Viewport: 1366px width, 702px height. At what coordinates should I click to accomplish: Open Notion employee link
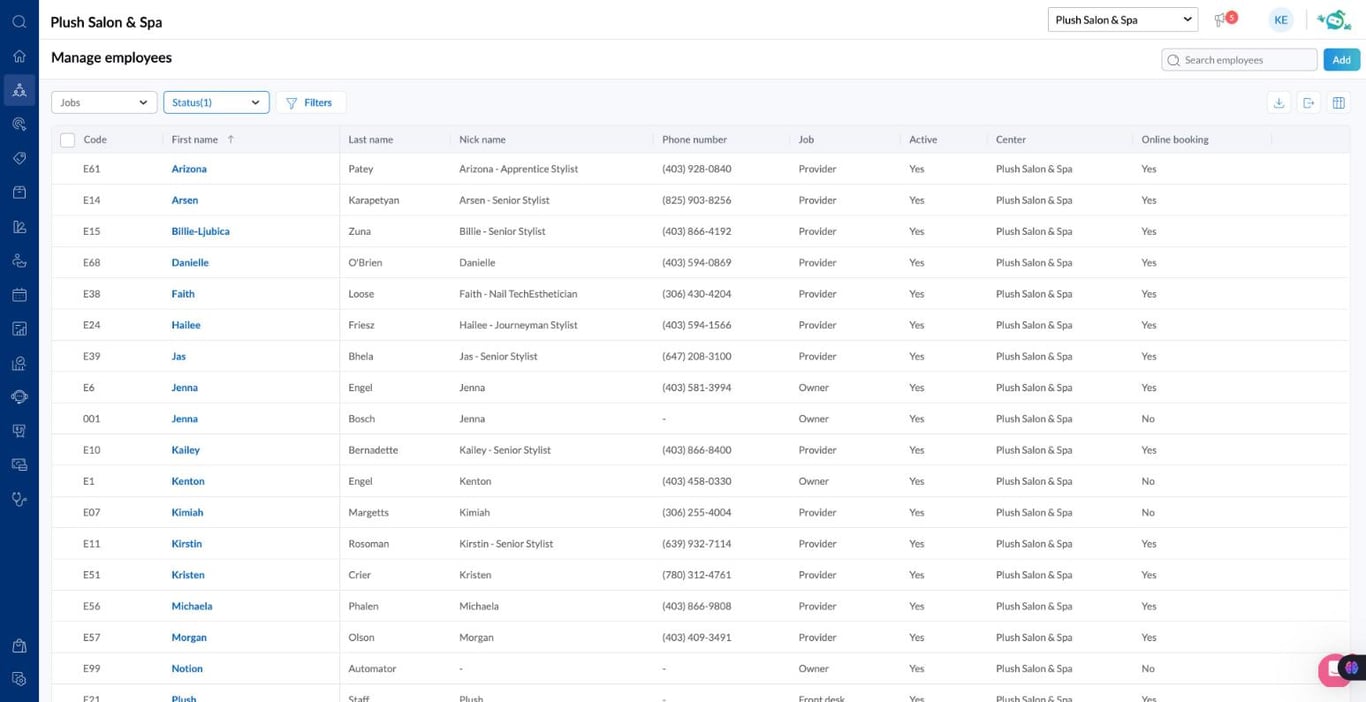point(187,669)
